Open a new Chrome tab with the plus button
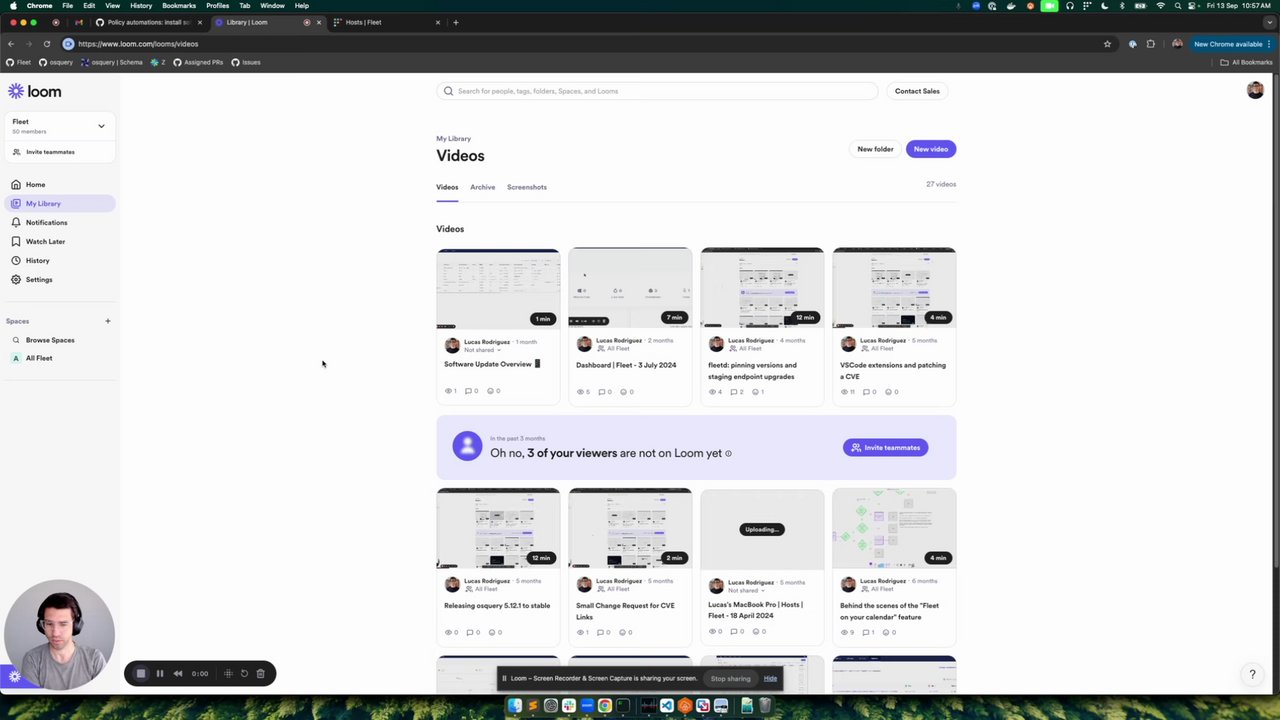Screen dimensions: 1280x720 tap(455, 22)
